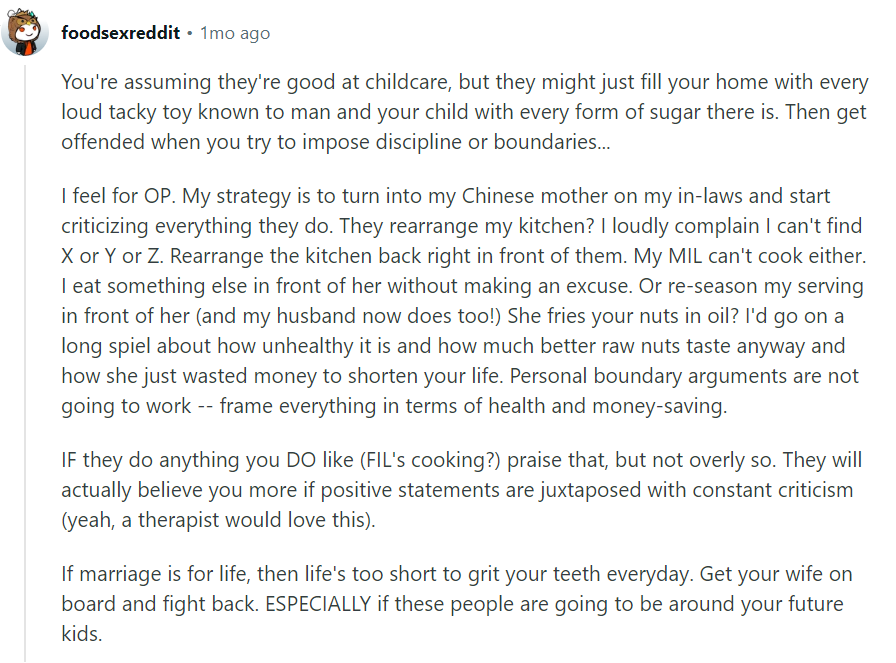
Task: Click the text "(yeah, a therapist would love this)."
Action: (x=218, y=520)
